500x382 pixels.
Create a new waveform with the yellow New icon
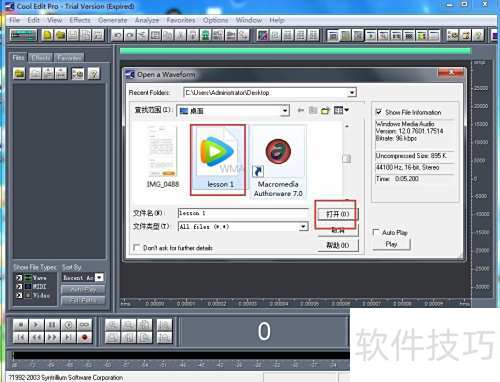48,35
